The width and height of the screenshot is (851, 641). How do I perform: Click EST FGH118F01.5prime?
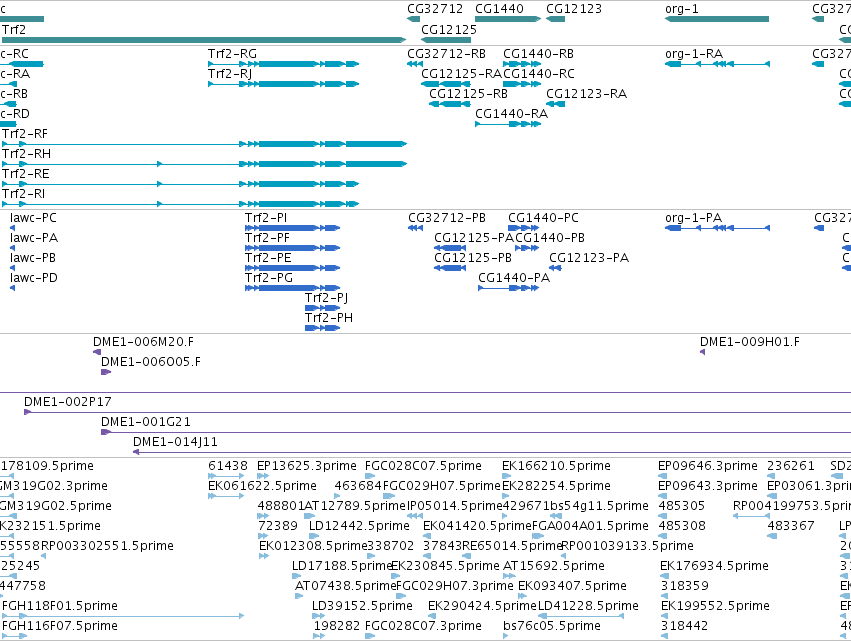click(x=123, y=617)
